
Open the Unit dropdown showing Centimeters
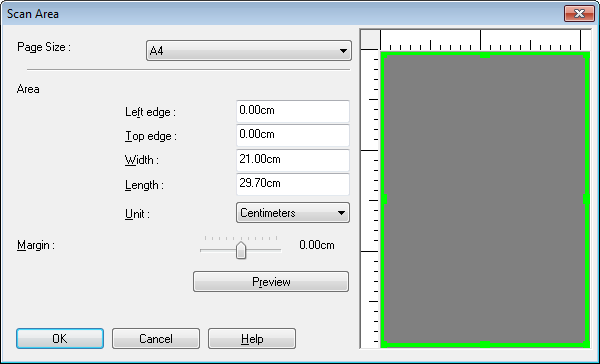tap(293, 213)
